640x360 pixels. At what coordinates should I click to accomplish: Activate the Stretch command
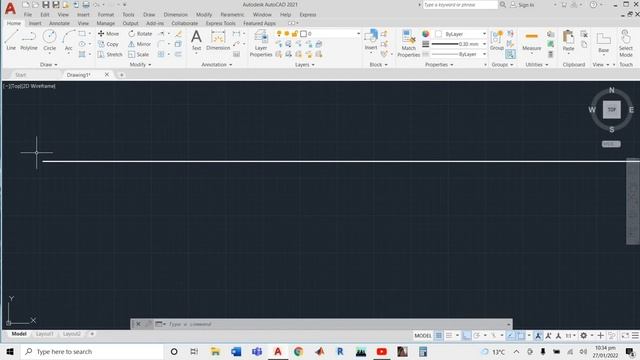(x=110, y=54)
